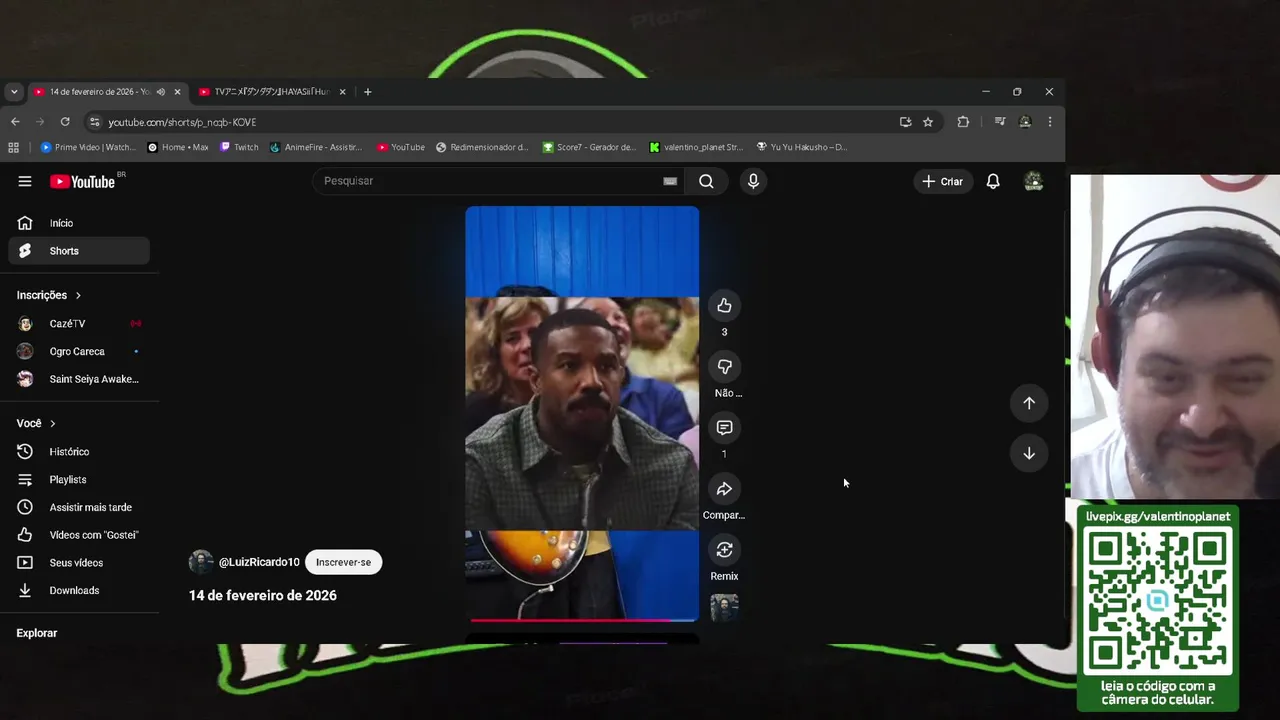
Task: Open Twitch bookmark
Action: (x=239, y=147)
